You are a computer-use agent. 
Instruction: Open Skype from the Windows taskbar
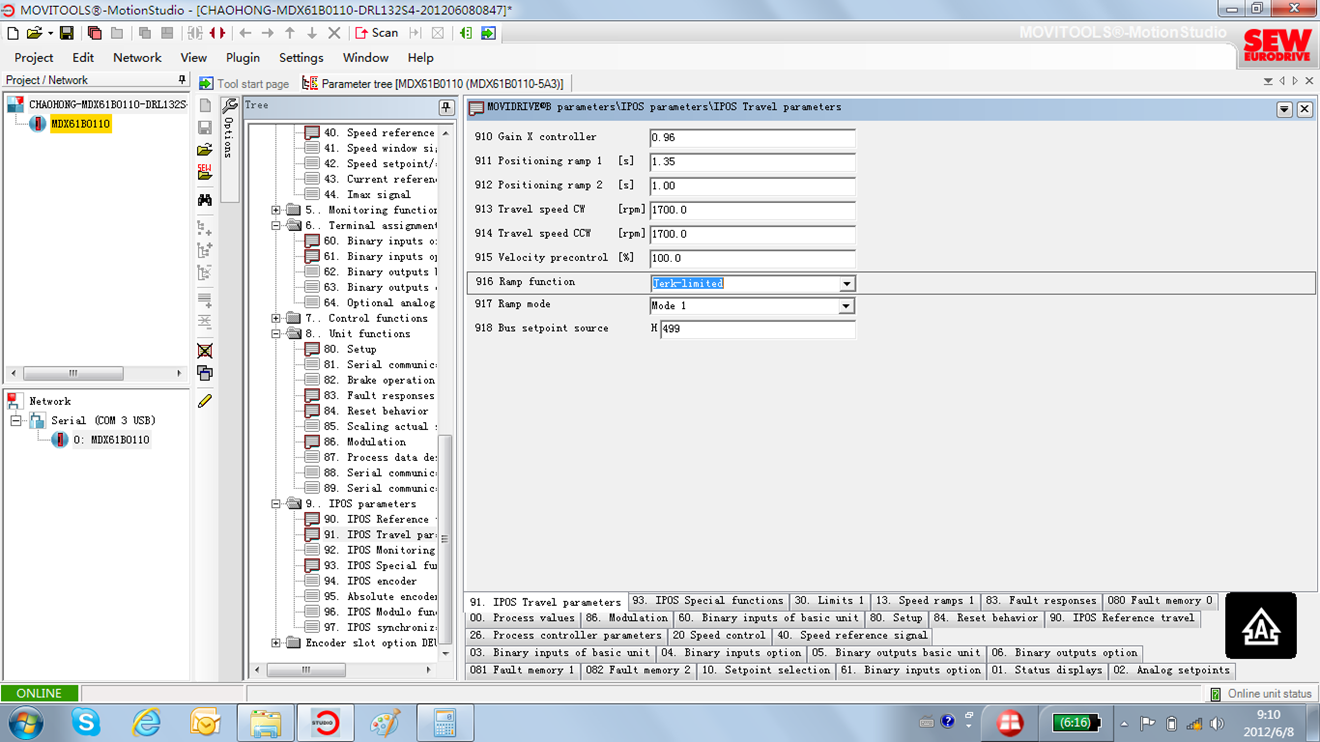(x=86, y=721)
